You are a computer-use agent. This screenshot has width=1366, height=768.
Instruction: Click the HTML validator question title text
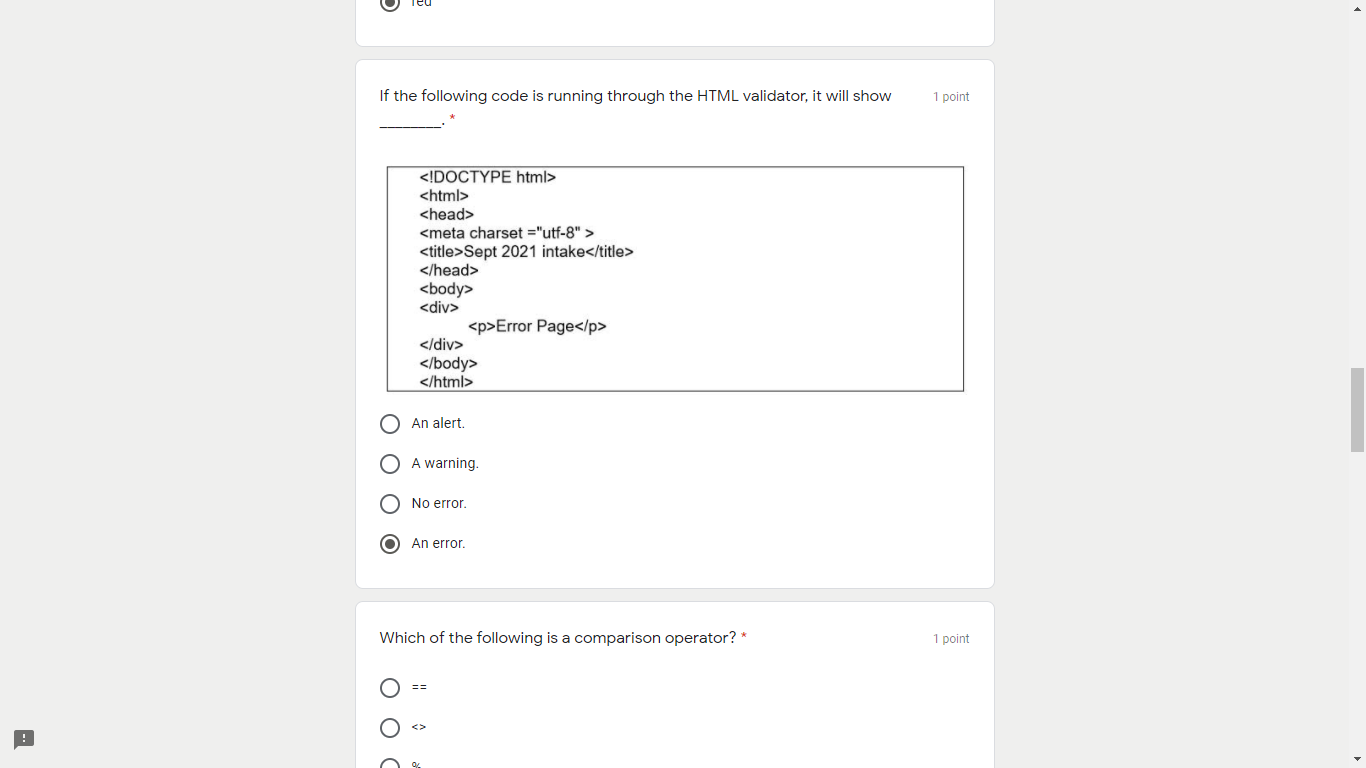coord(634,95)
